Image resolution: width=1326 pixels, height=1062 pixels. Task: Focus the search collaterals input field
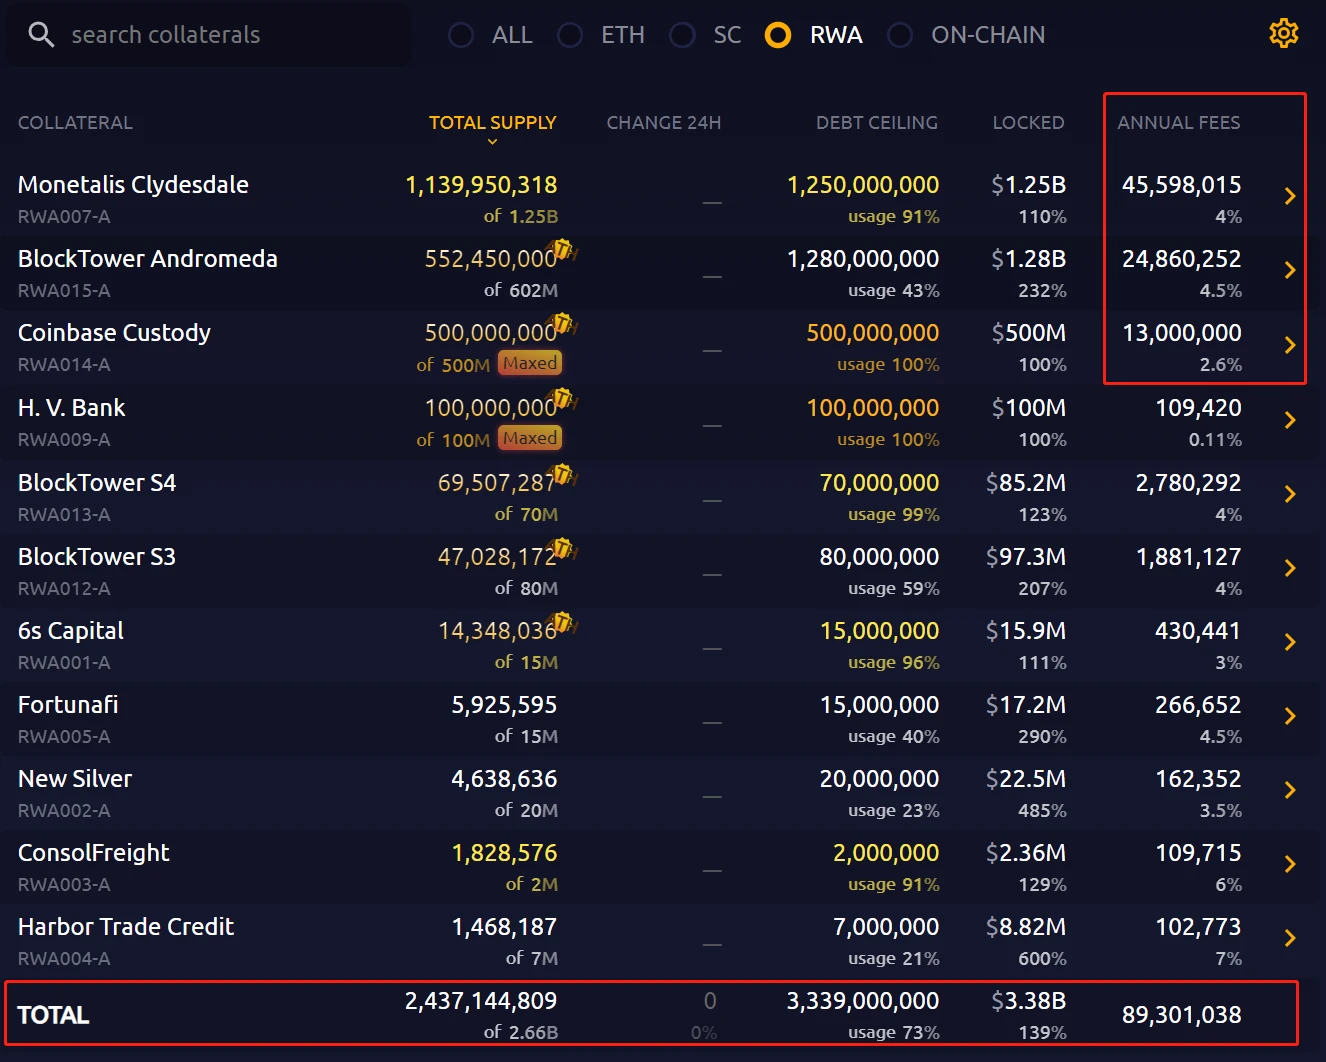point(220,35)
